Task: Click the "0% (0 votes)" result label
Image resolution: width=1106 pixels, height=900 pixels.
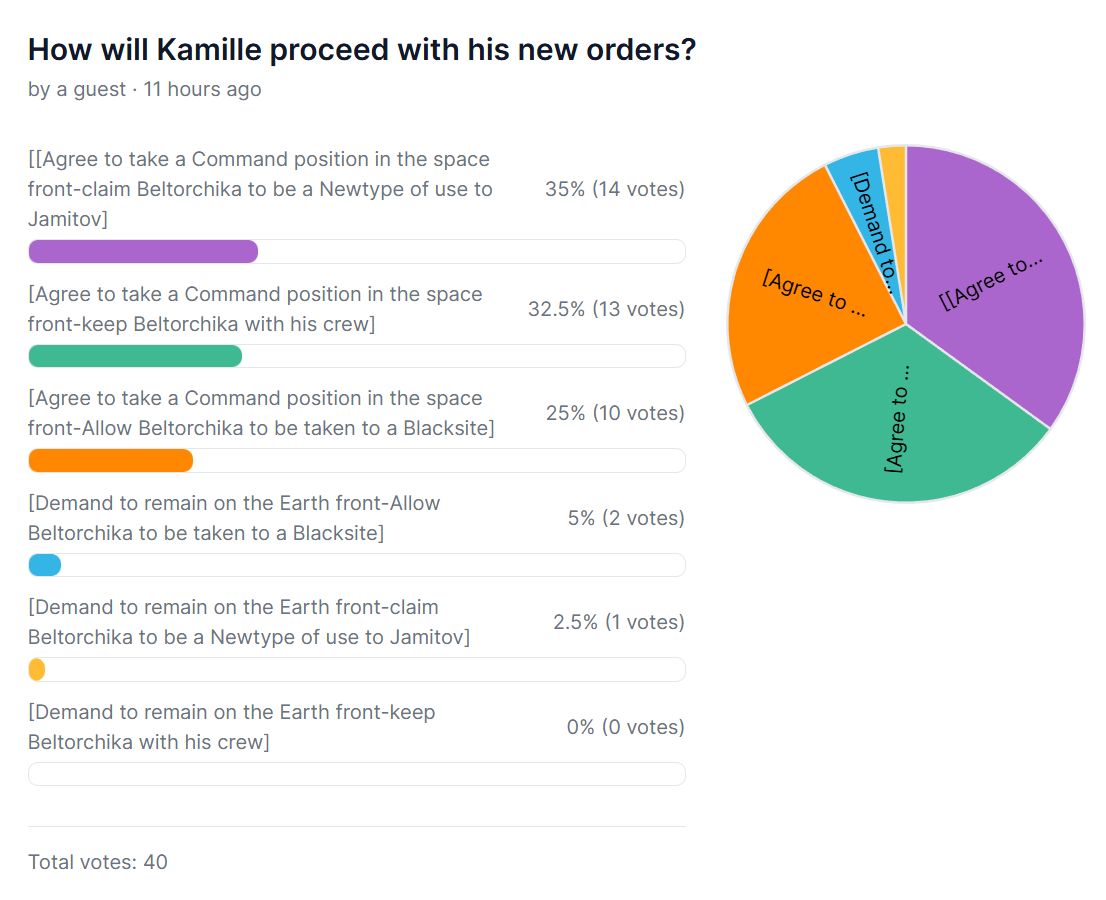Action: [x=625, y=727]
